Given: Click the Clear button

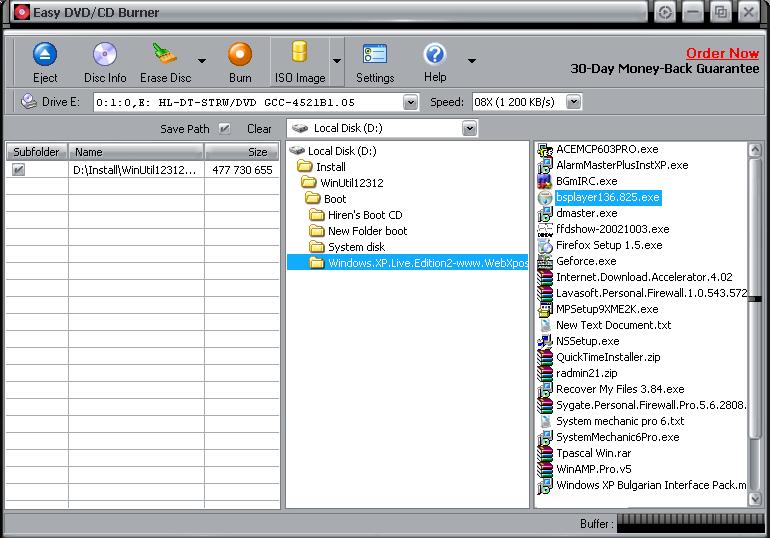Looking at the screenshot, I should (259, 129).
